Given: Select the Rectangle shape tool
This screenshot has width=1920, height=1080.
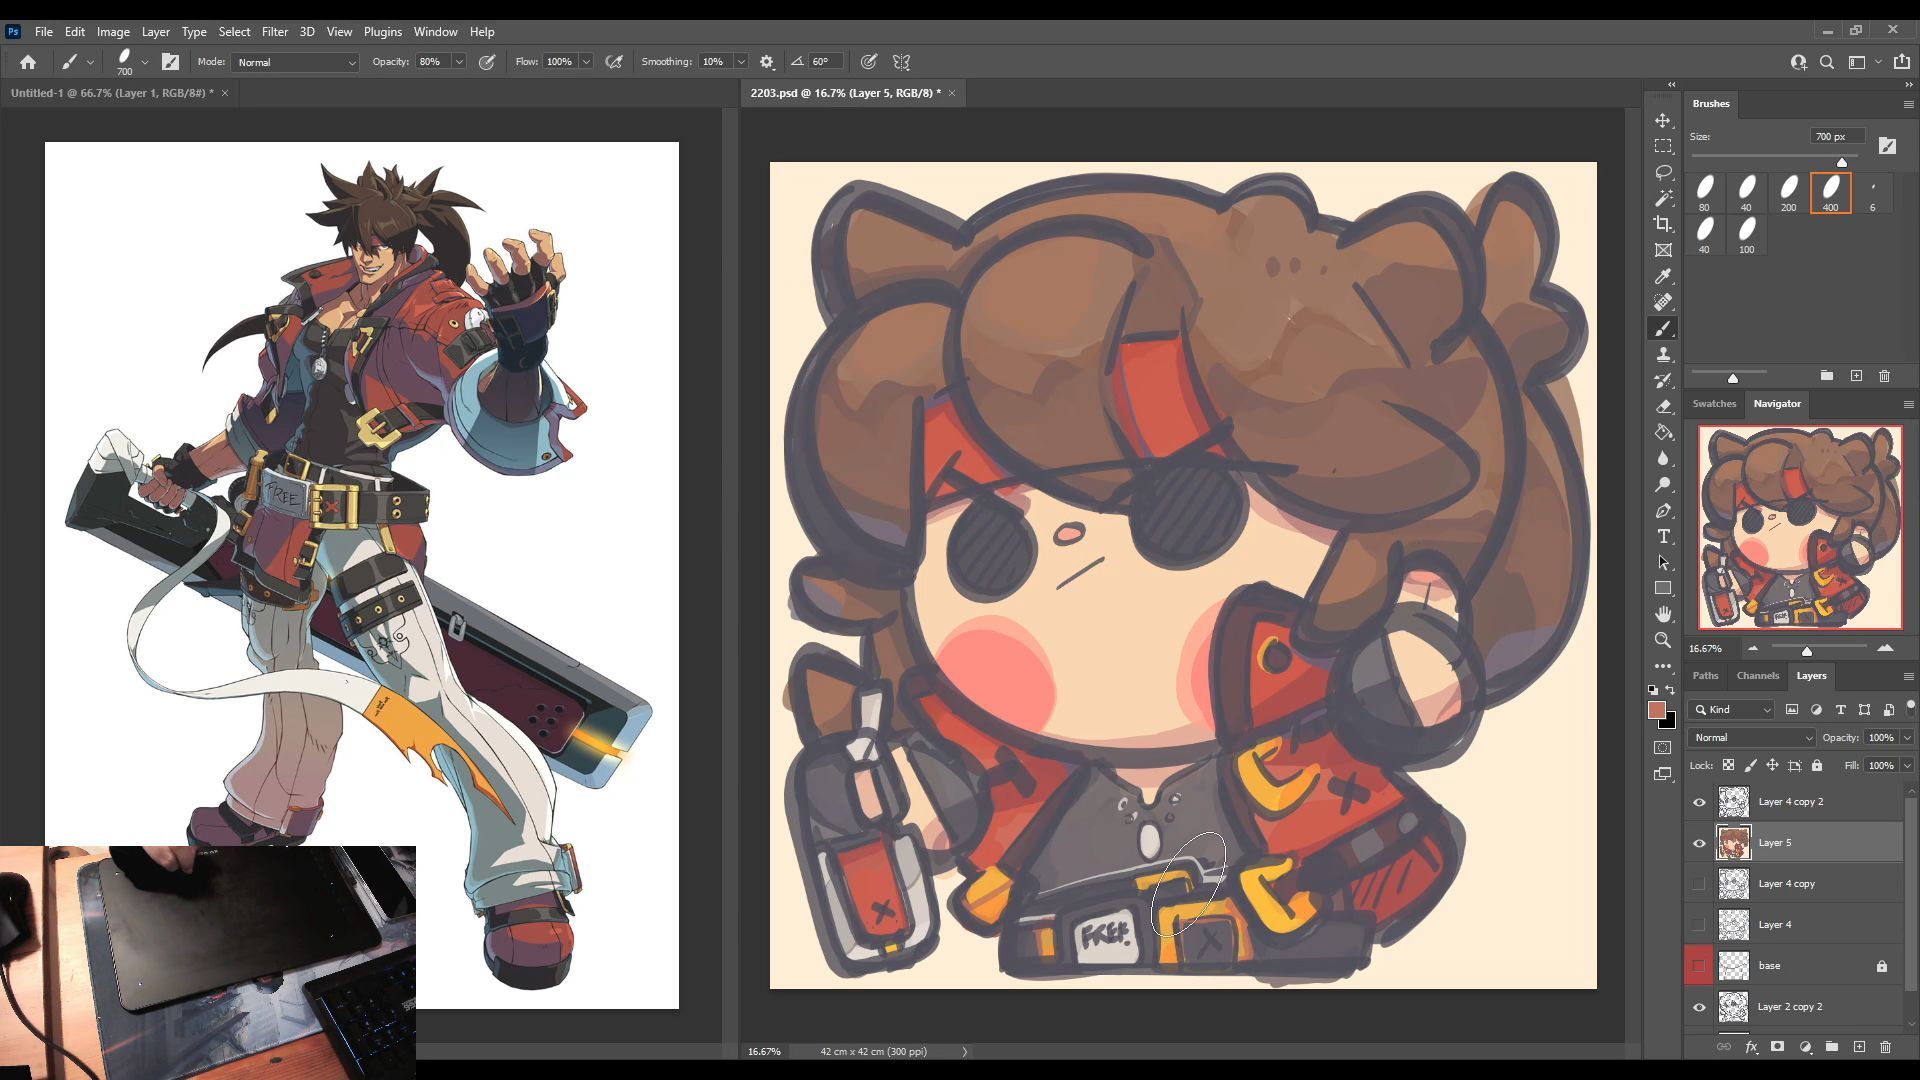Looking at the screenshot, I should [x=1663, y=588].
